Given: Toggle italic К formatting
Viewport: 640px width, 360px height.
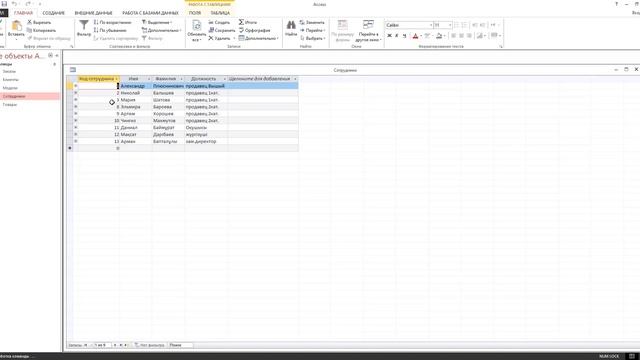Looking at the screenshot, I should 397,36.
